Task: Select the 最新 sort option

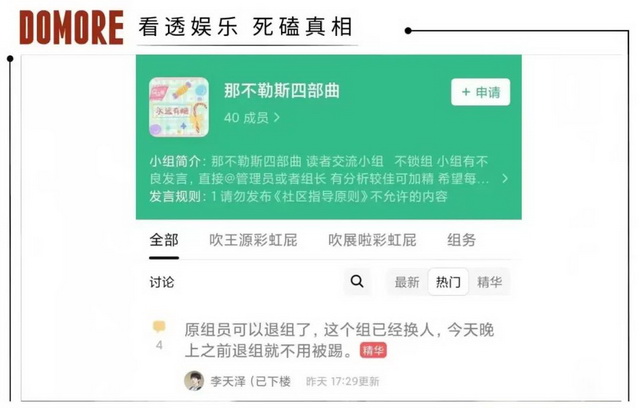Action: (x=407, y=282)
